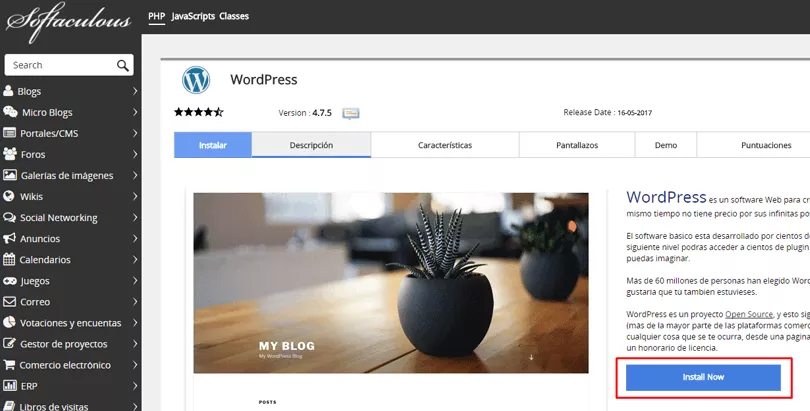Click the changelog icon beside version 4.7.5
The width and height of the screenshot is (810, 411).
point(351,113)
